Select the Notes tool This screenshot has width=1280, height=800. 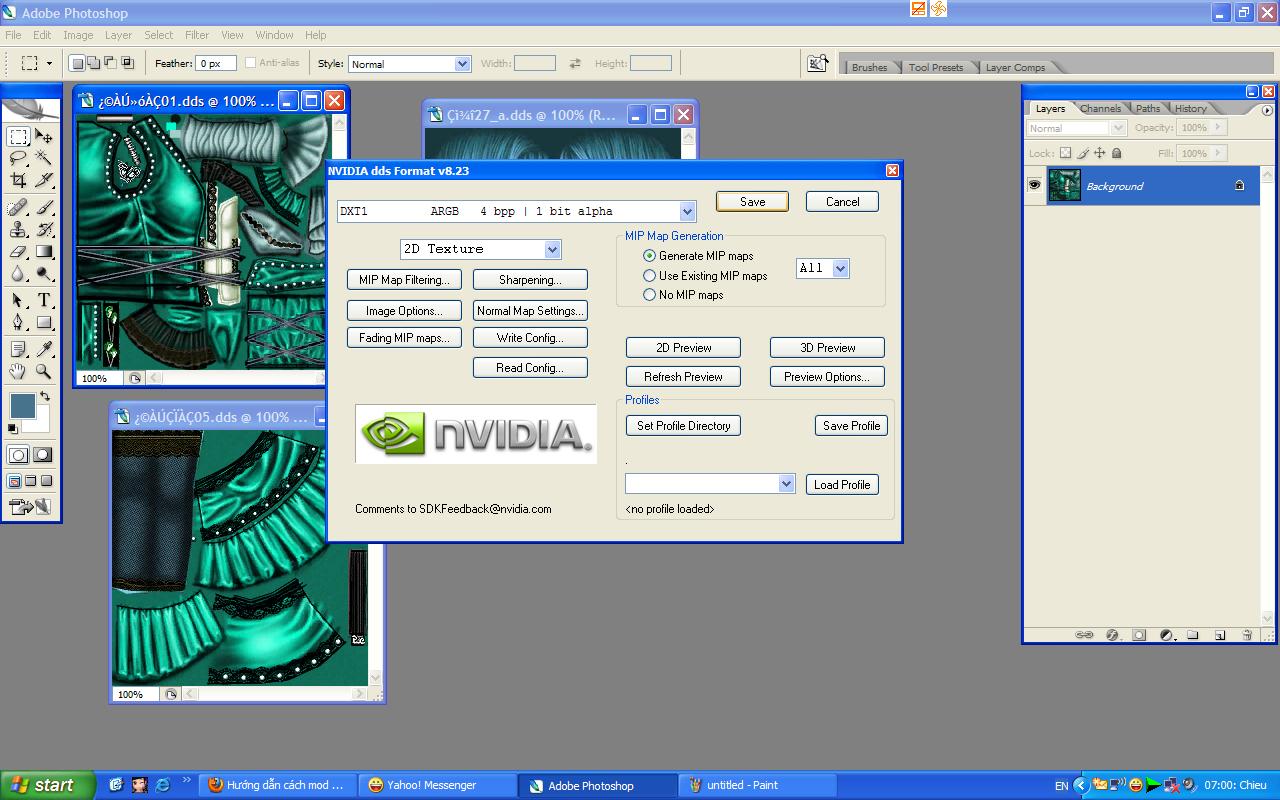tap(18, 349)
